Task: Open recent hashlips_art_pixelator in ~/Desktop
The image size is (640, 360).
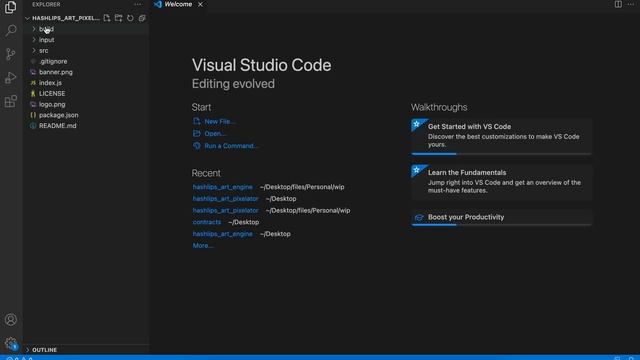Action: coord(225,199)
